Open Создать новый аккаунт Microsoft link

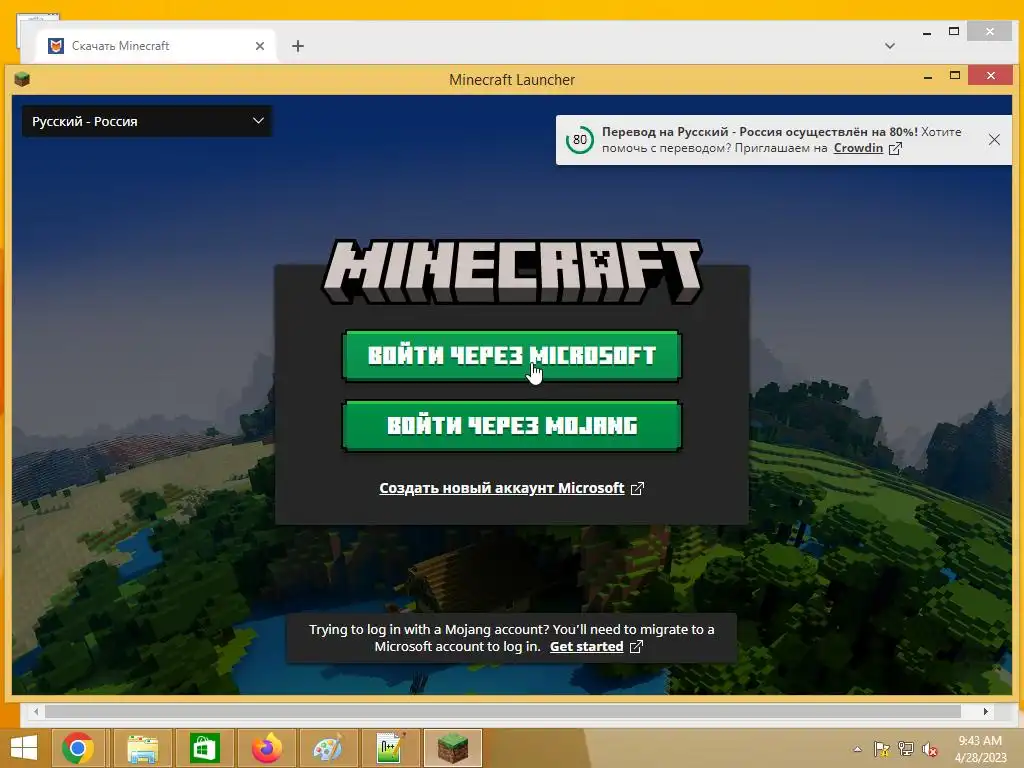(502, 488)
